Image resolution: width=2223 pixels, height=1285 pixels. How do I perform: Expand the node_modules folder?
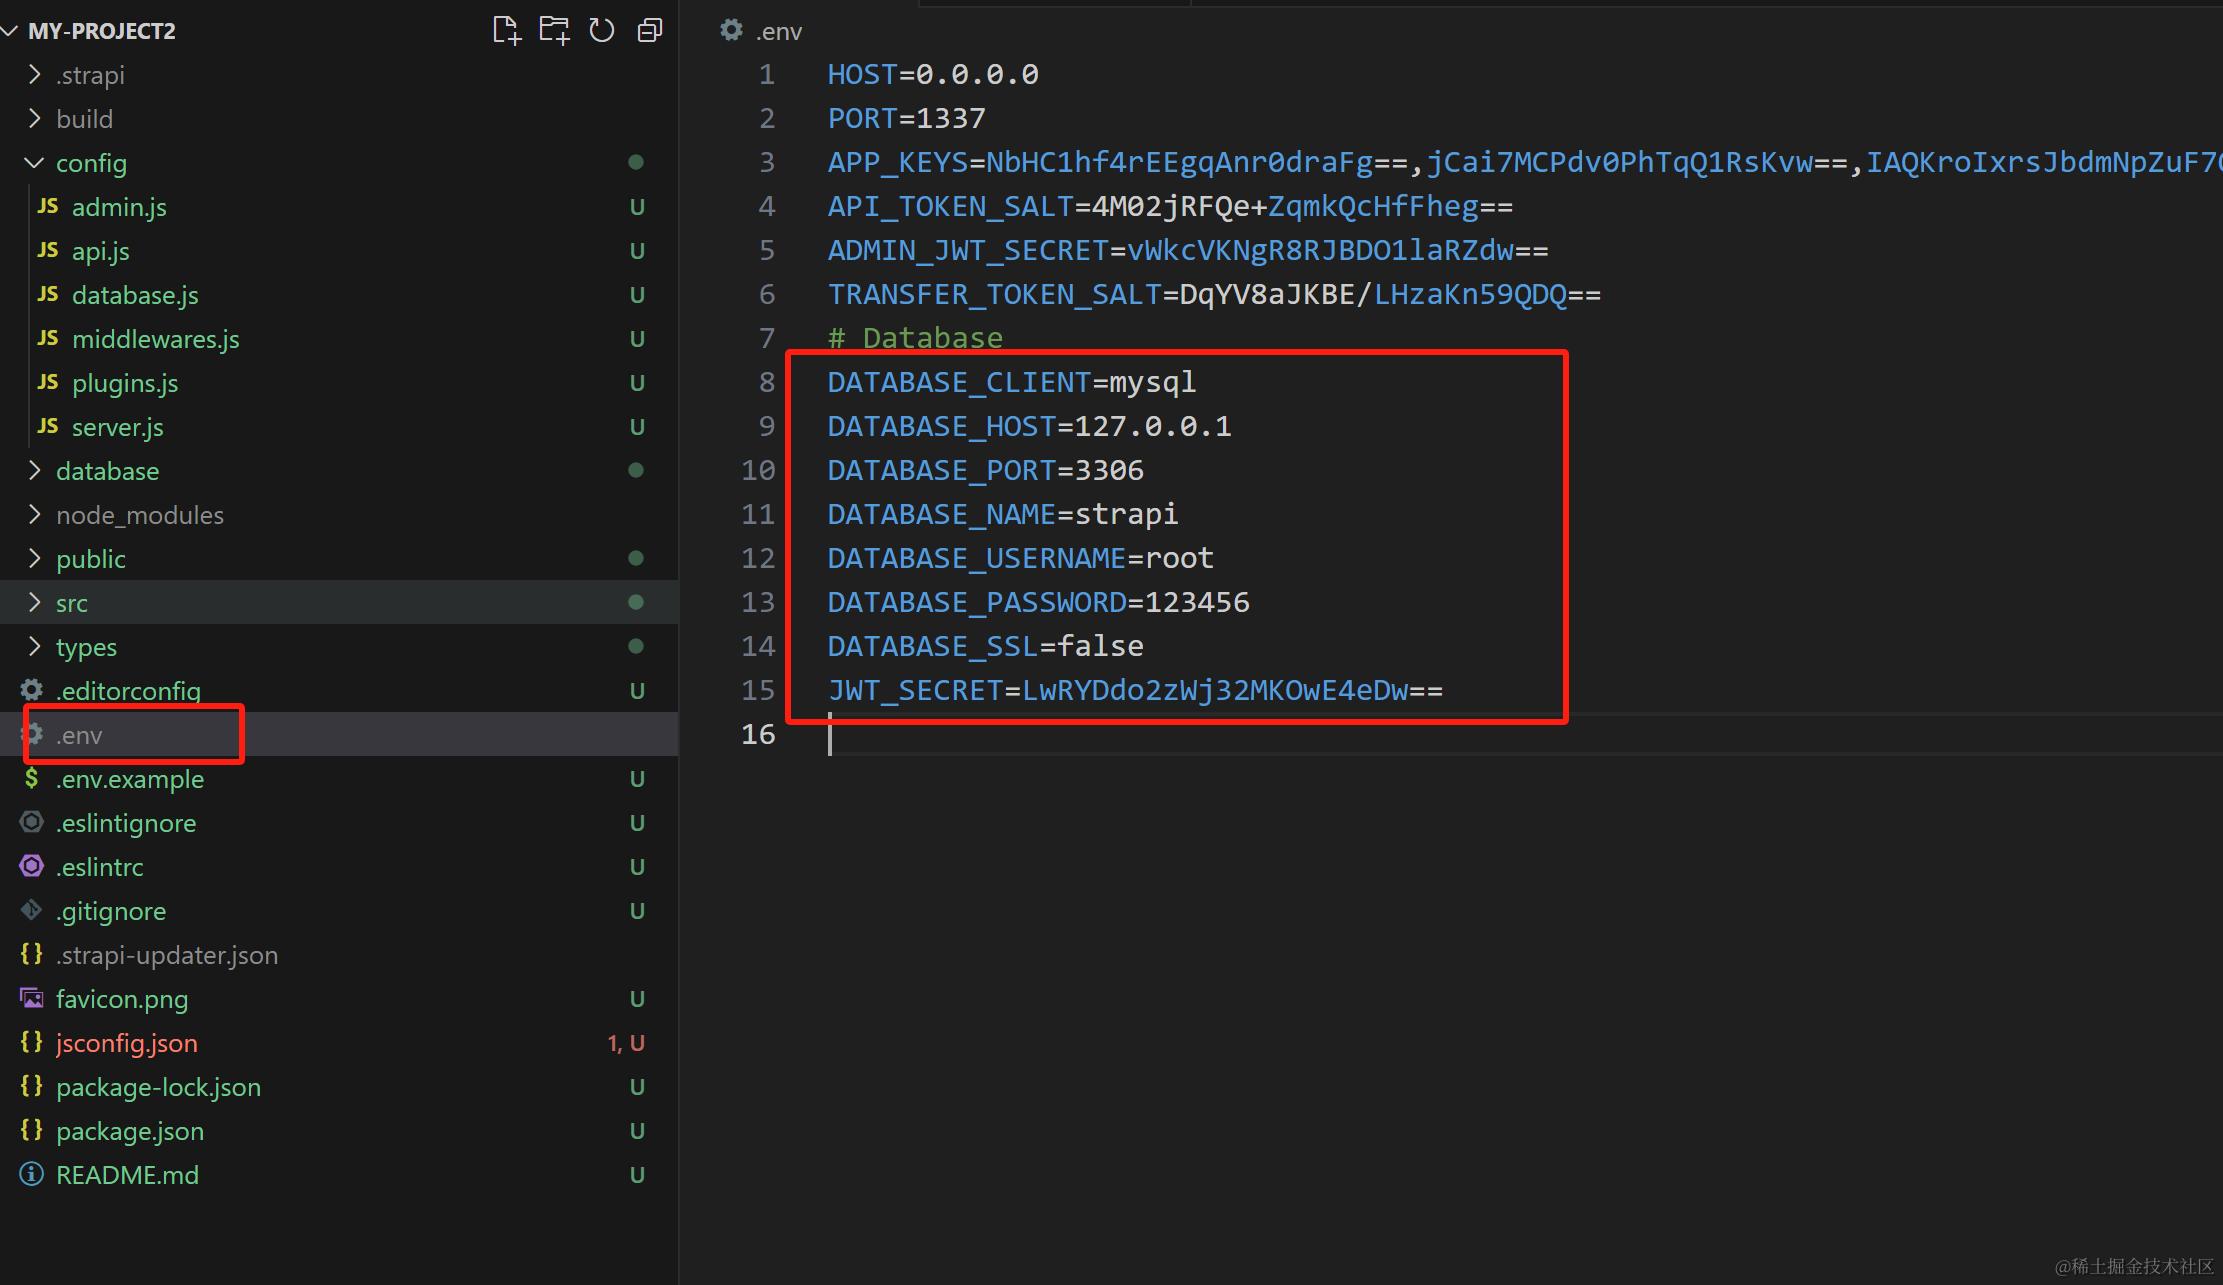pyautogui.click(x=139, y=515)
